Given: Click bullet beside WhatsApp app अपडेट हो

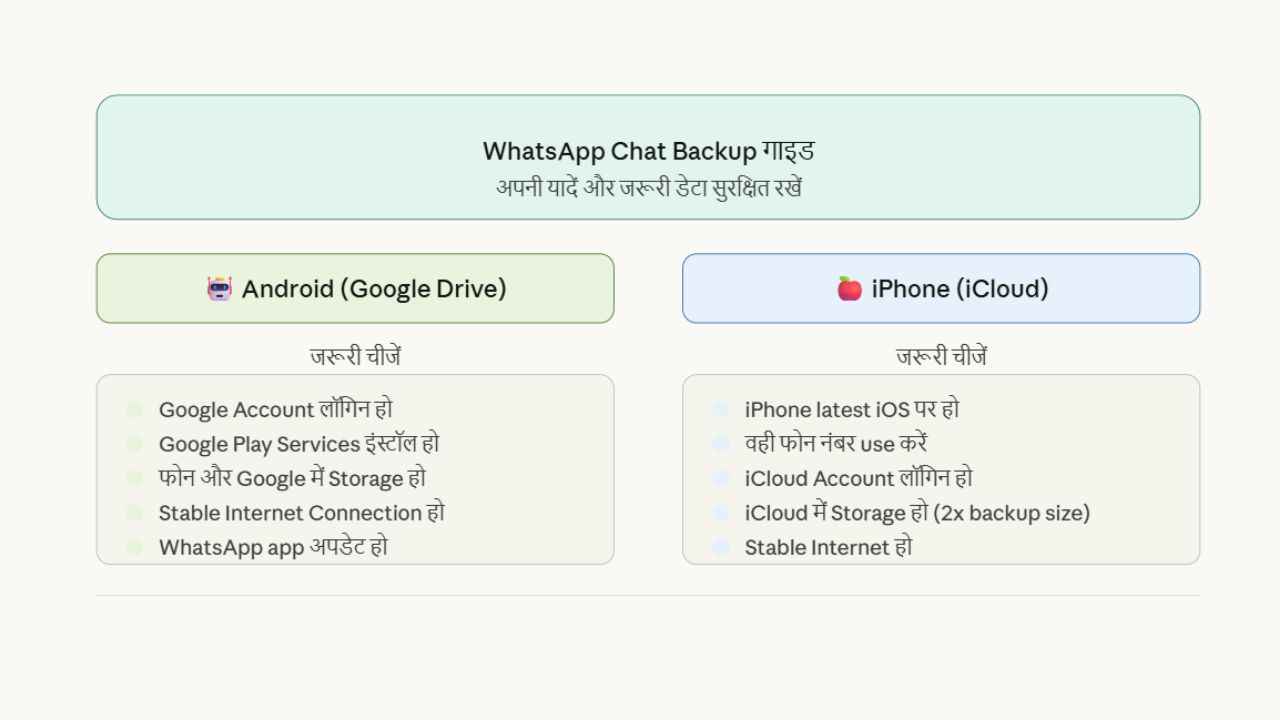Looking at the screenshot, I should point(135,547).
